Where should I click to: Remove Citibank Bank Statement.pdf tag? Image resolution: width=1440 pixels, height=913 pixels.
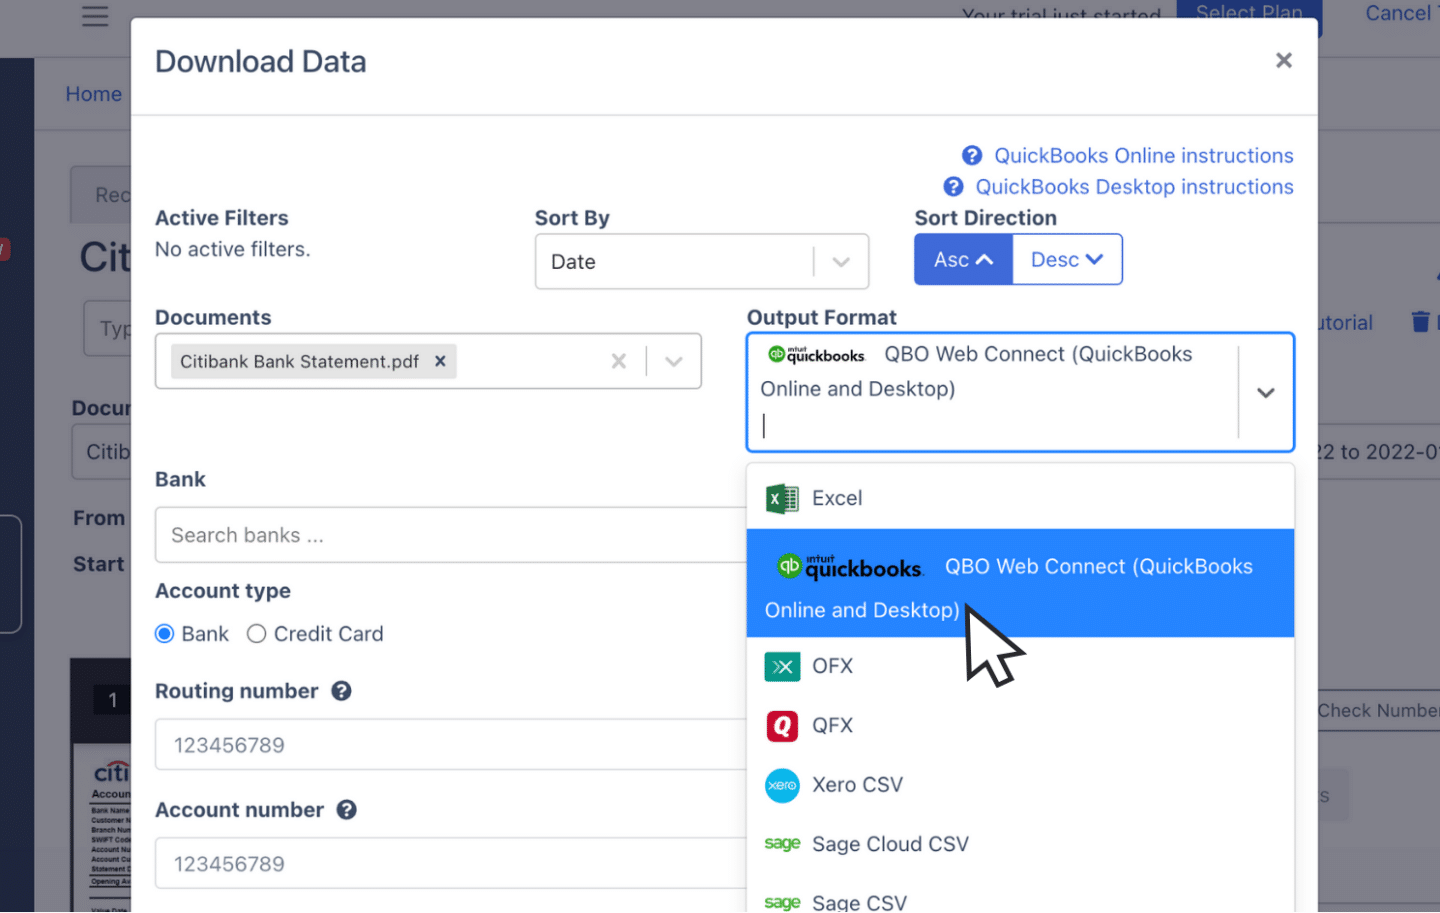440,361
